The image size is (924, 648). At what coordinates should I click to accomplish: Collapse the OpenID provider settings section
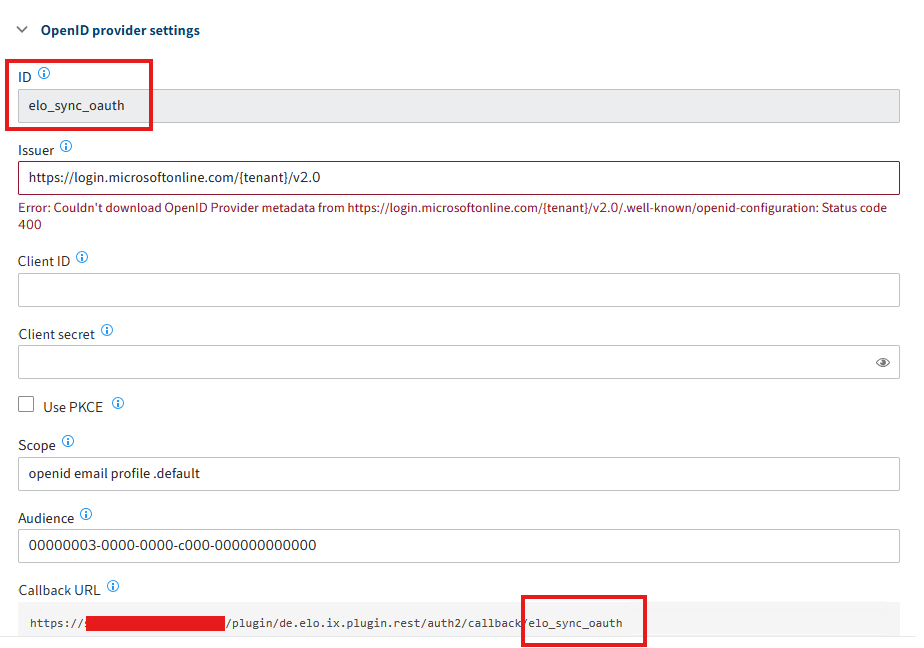(x=22, y=30)
